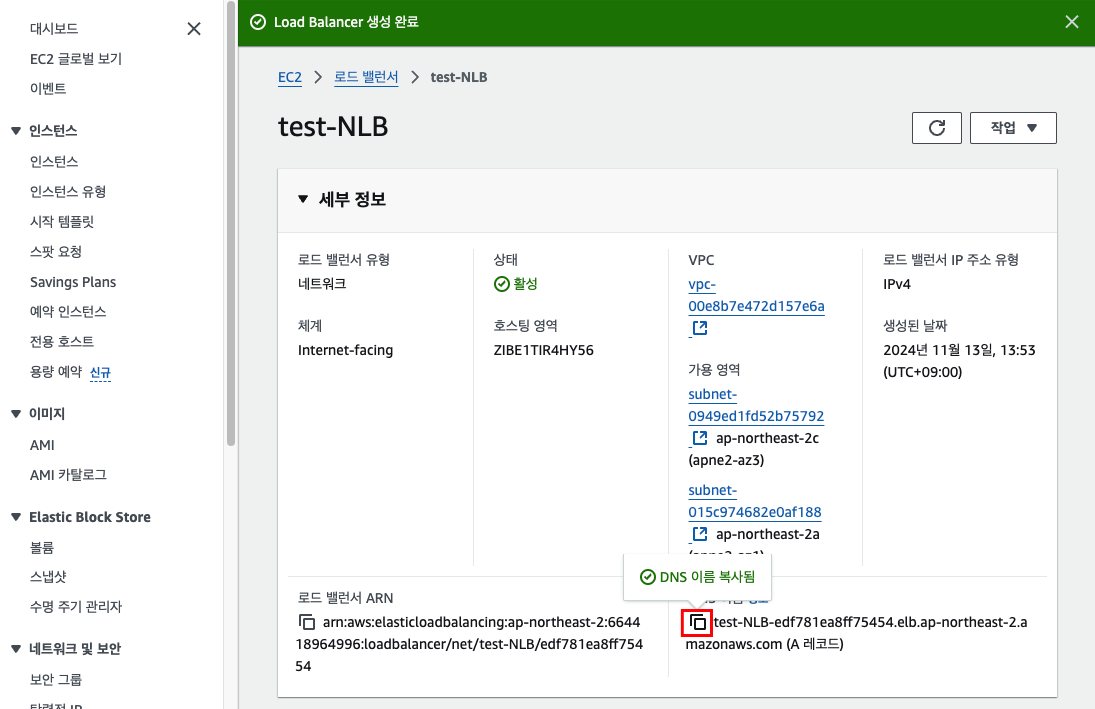Click the sidebar vertical scrollbar
The height and width of the screenshot is (709, 1095).
(x=231, y=224)
